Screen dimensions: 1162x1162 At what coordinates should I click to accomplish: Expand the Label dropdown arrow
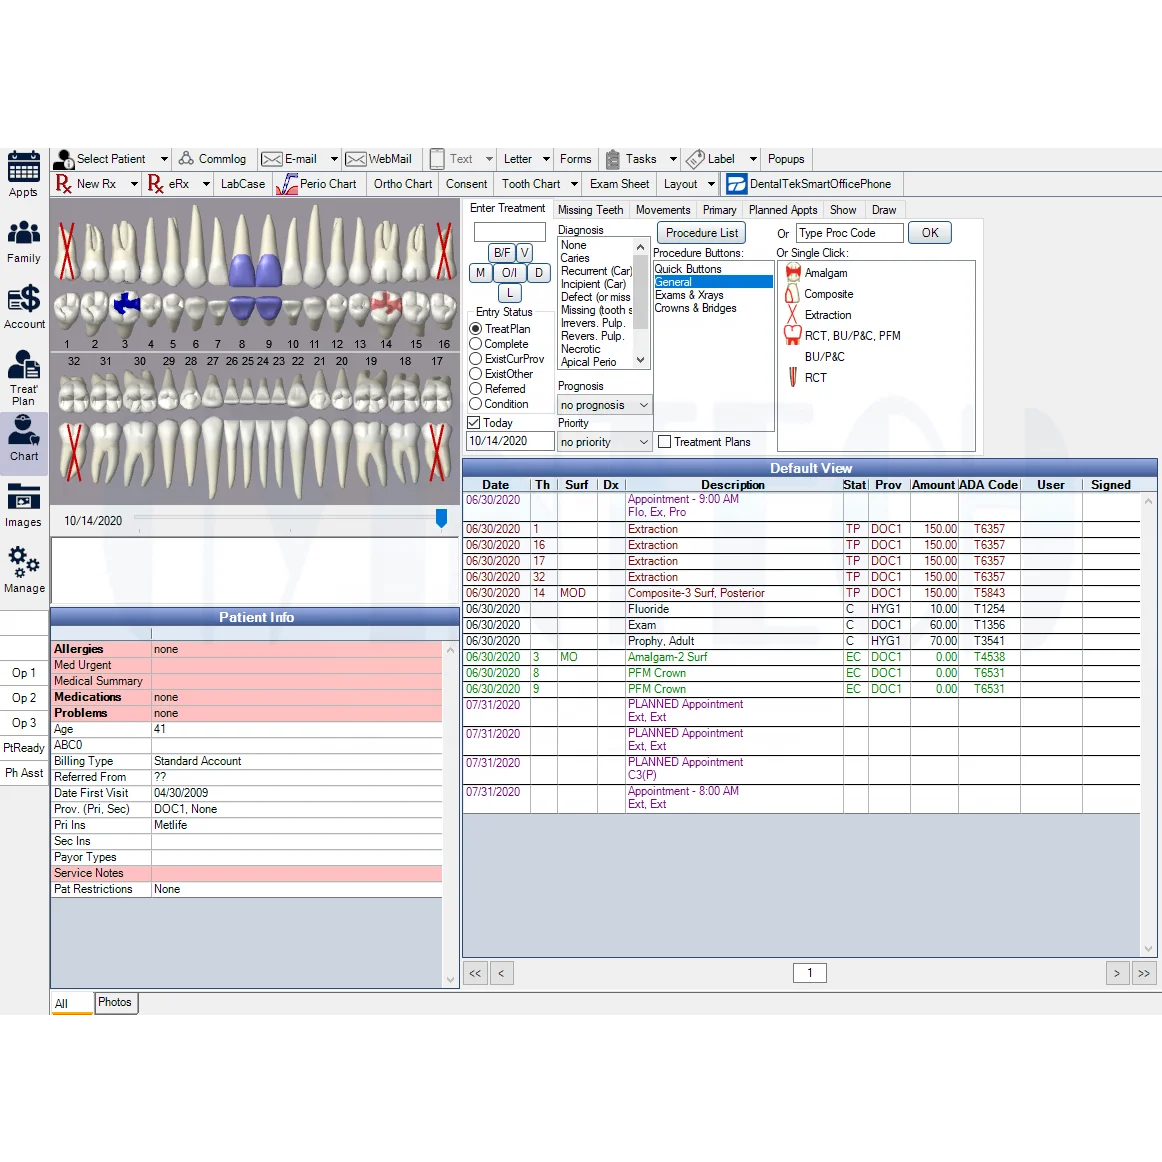click(x=753, y=159)
